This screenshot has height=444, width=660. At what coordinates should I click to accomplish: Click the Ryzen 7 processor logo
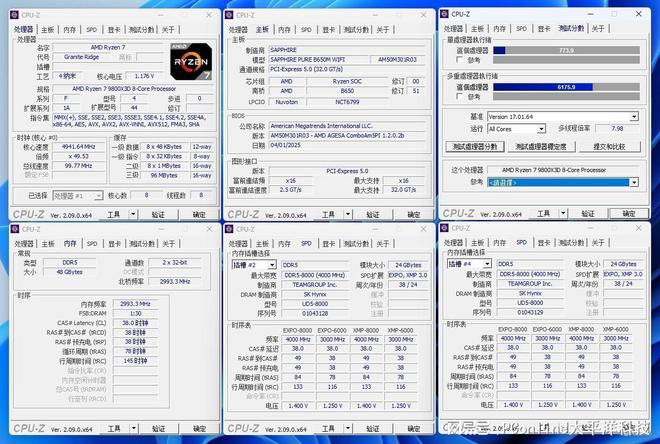click(191, 61)
